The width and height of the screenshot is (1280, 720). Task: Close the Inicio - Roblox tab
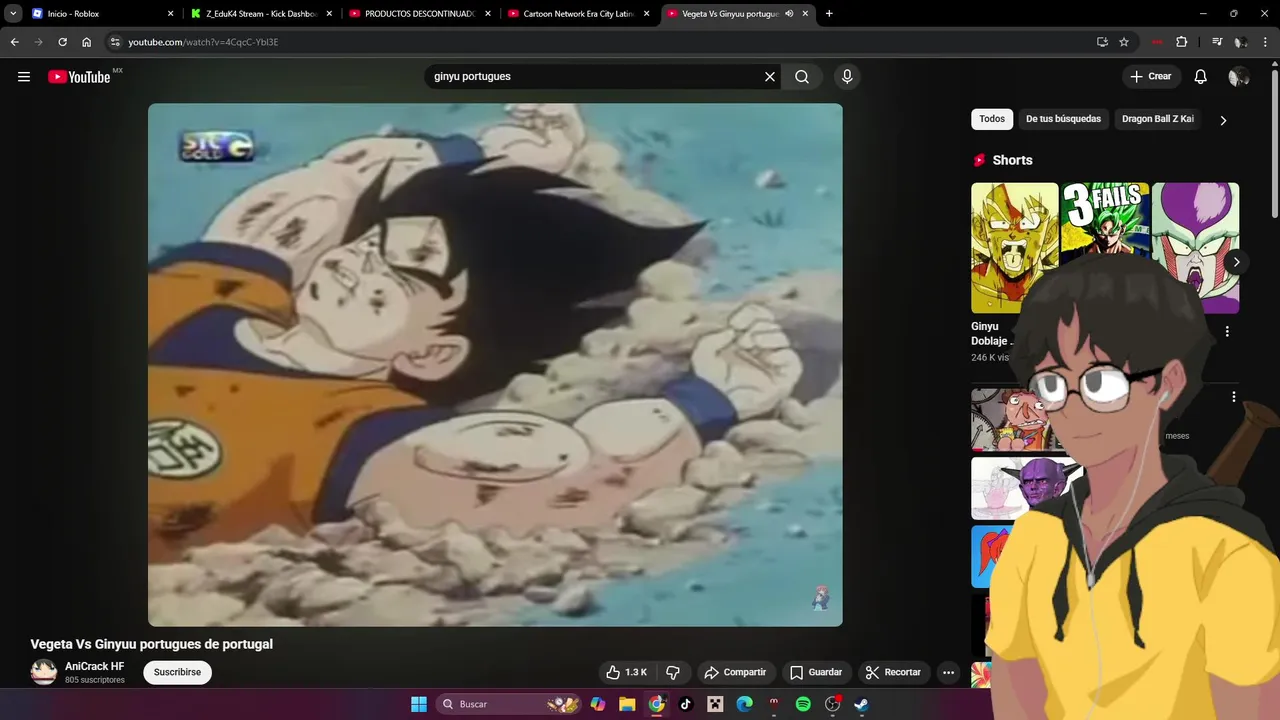pos(170,14)
